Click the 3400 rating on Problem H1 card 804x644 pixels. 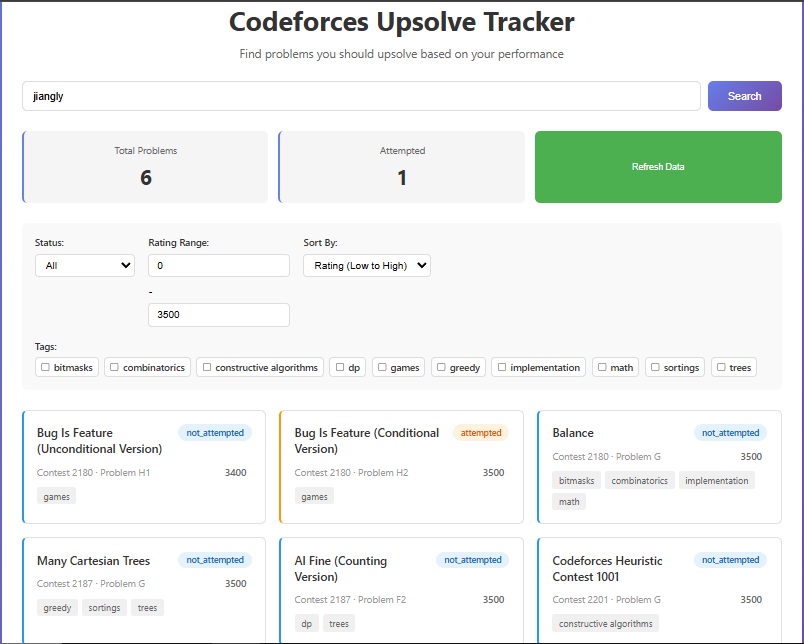(x=235, y=472)
